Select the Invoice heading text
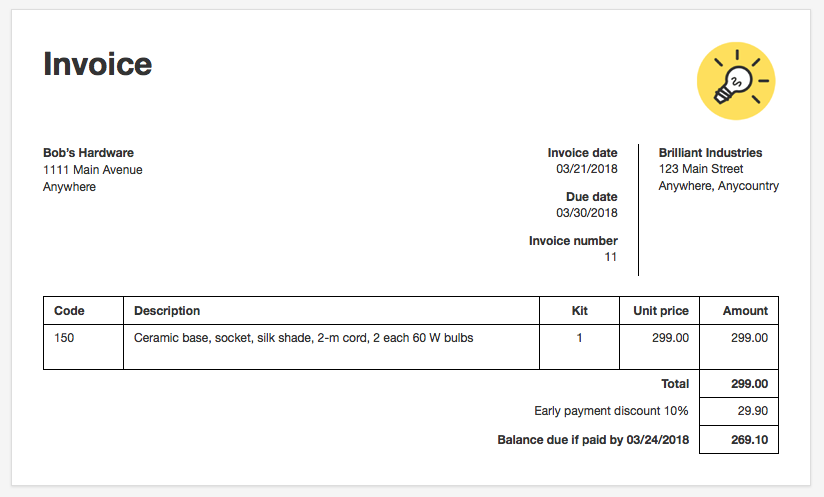 (x=98, y=64)
